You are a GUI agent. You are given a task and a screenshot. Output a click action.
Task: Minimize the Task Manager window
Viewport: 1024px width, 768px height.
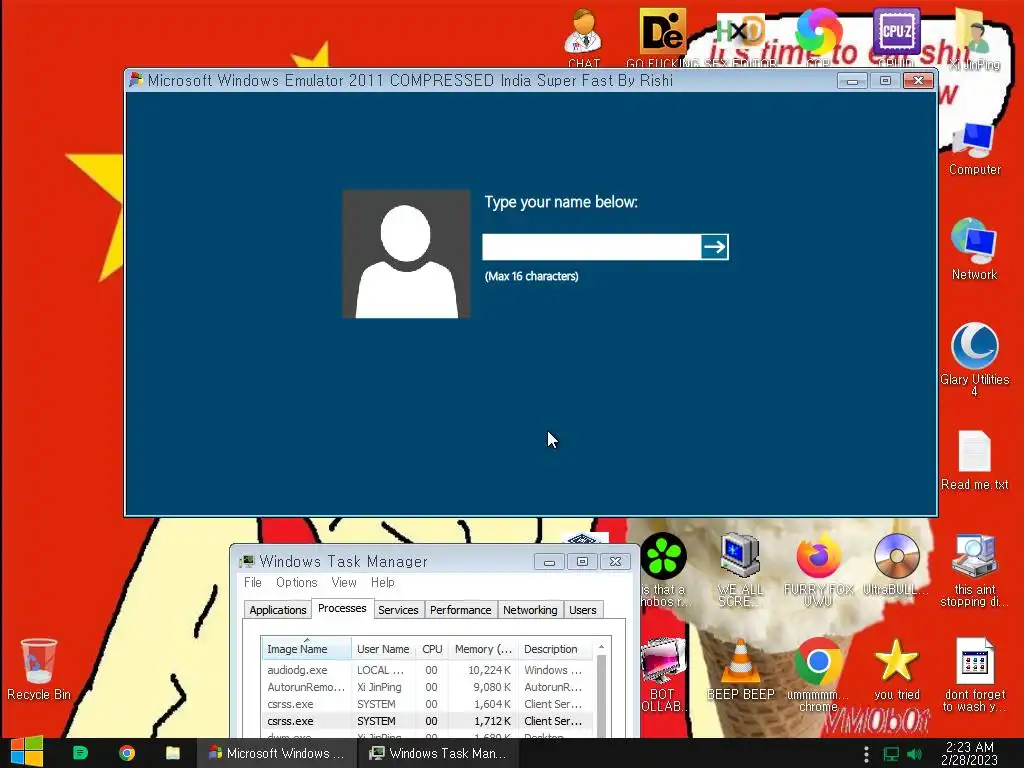pyautogui.click(x=549, y=562)
